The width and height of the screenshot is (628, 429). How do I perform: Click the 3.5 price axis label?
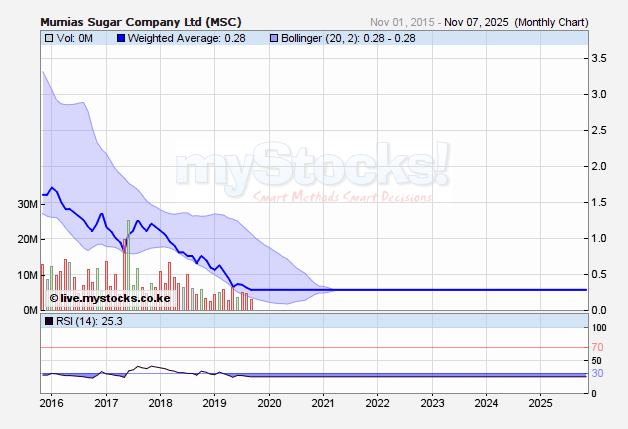coord(600,59)
